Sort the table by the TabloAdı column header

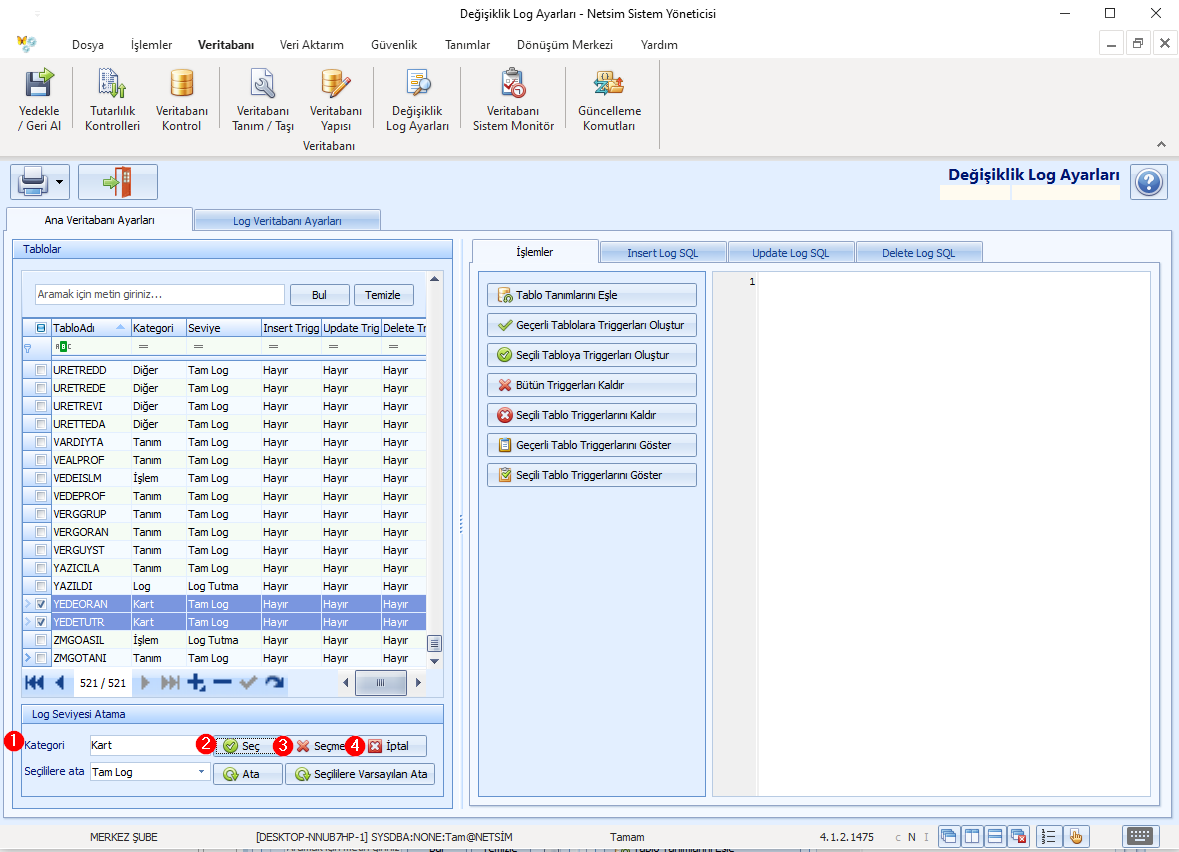tap(89, 328)
